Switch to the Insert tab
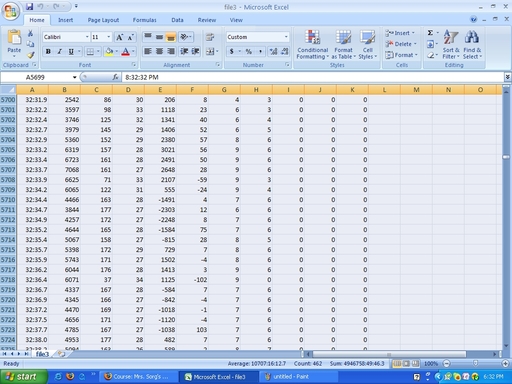This screenshot has height=384, width=512. tap(65, 20)
